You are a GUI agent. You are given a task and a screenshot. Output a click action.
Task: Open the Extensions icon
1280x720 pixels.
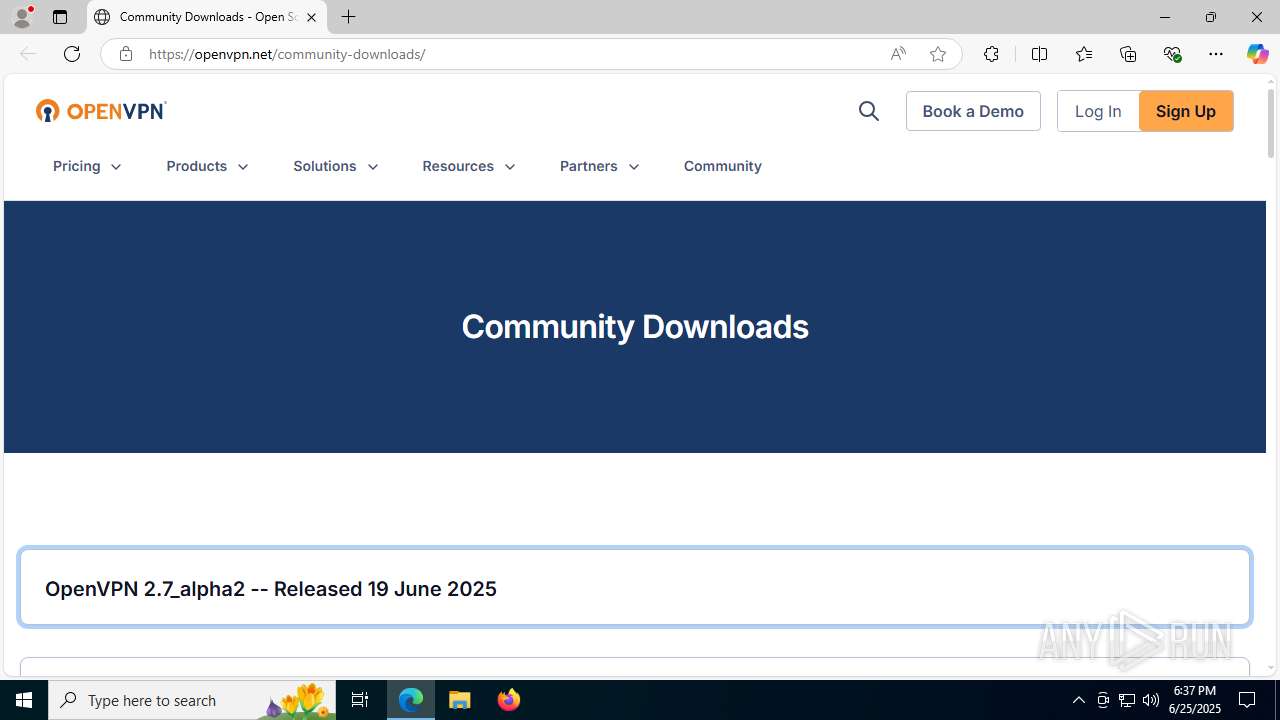(x=991, y=54)
